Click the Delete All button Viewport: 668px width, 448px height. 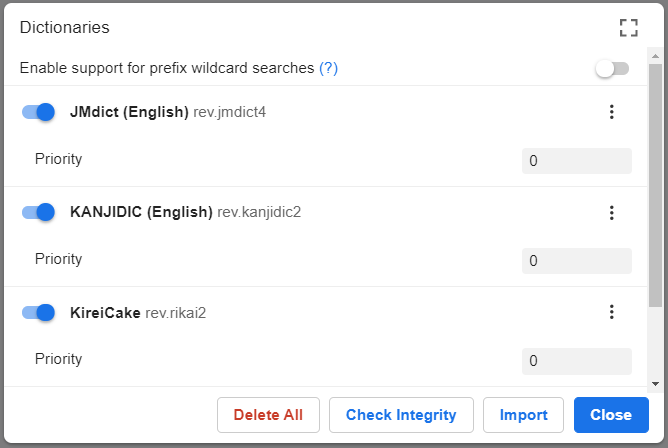click(x=268, y=415)
